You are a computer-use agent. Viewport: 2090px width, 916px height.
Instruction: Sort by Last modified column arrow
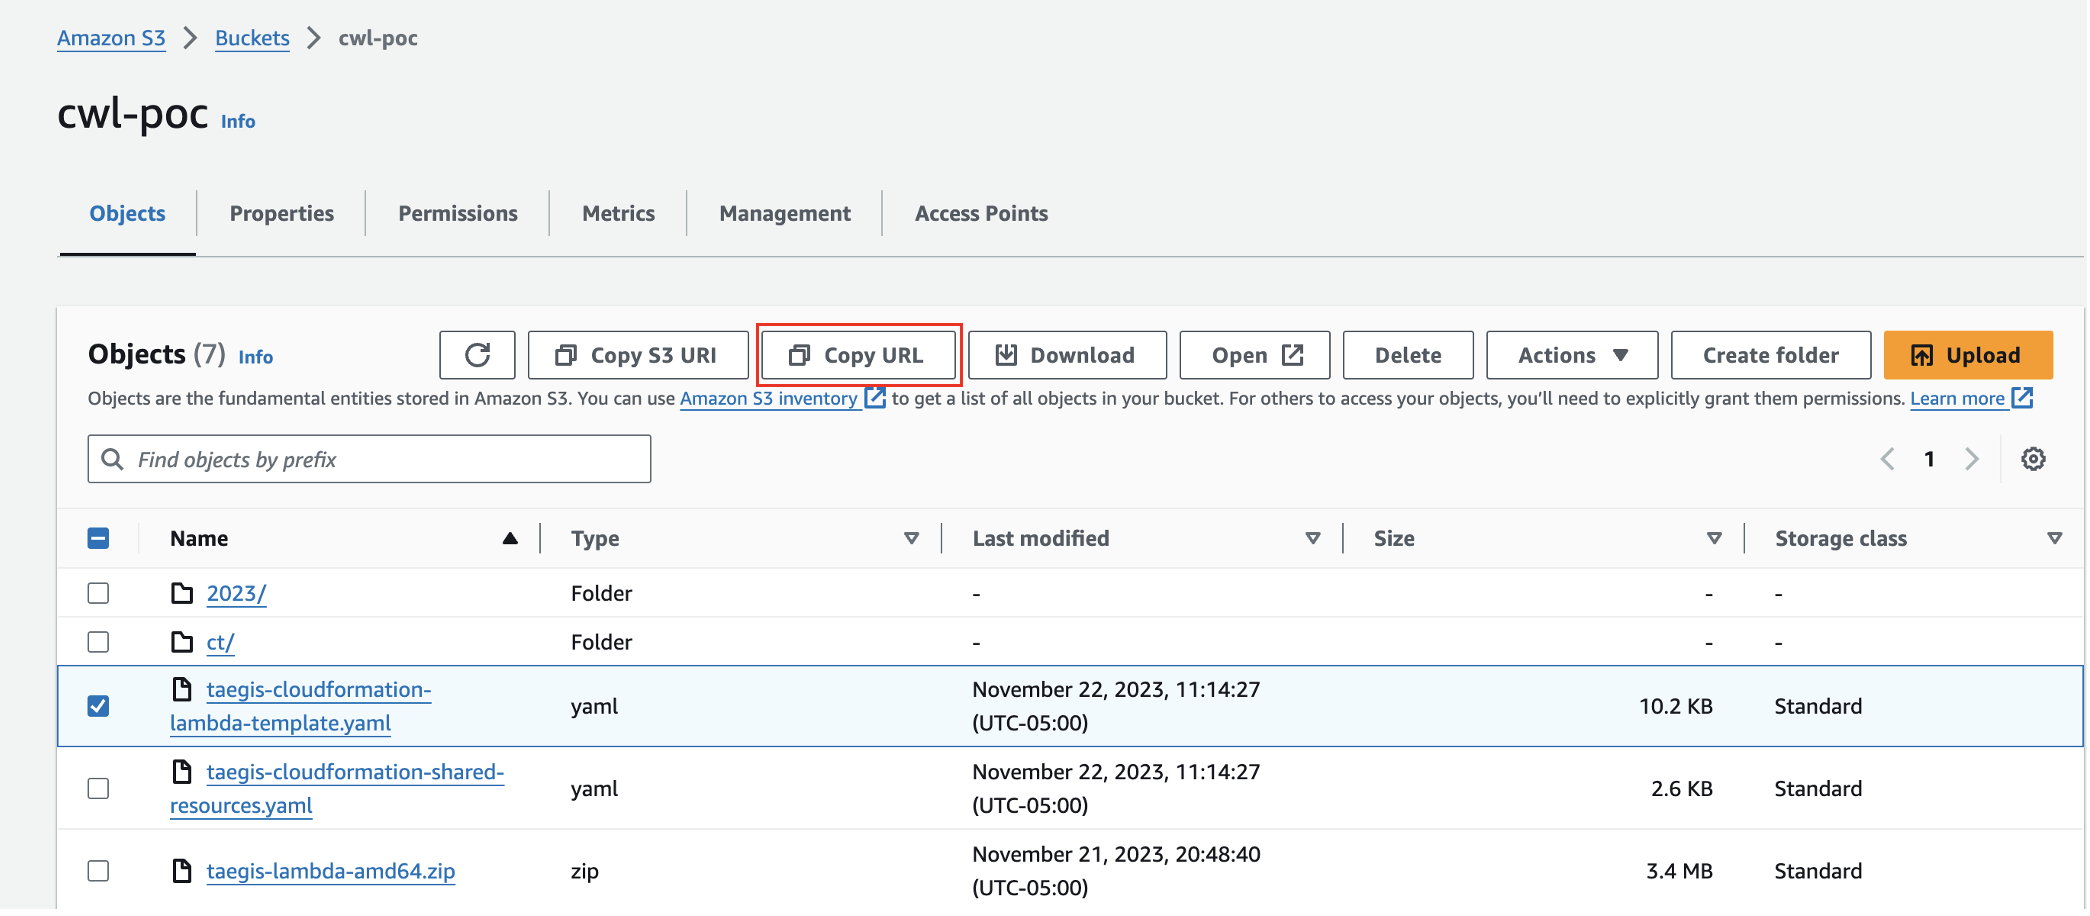(x=1313, y=538)
